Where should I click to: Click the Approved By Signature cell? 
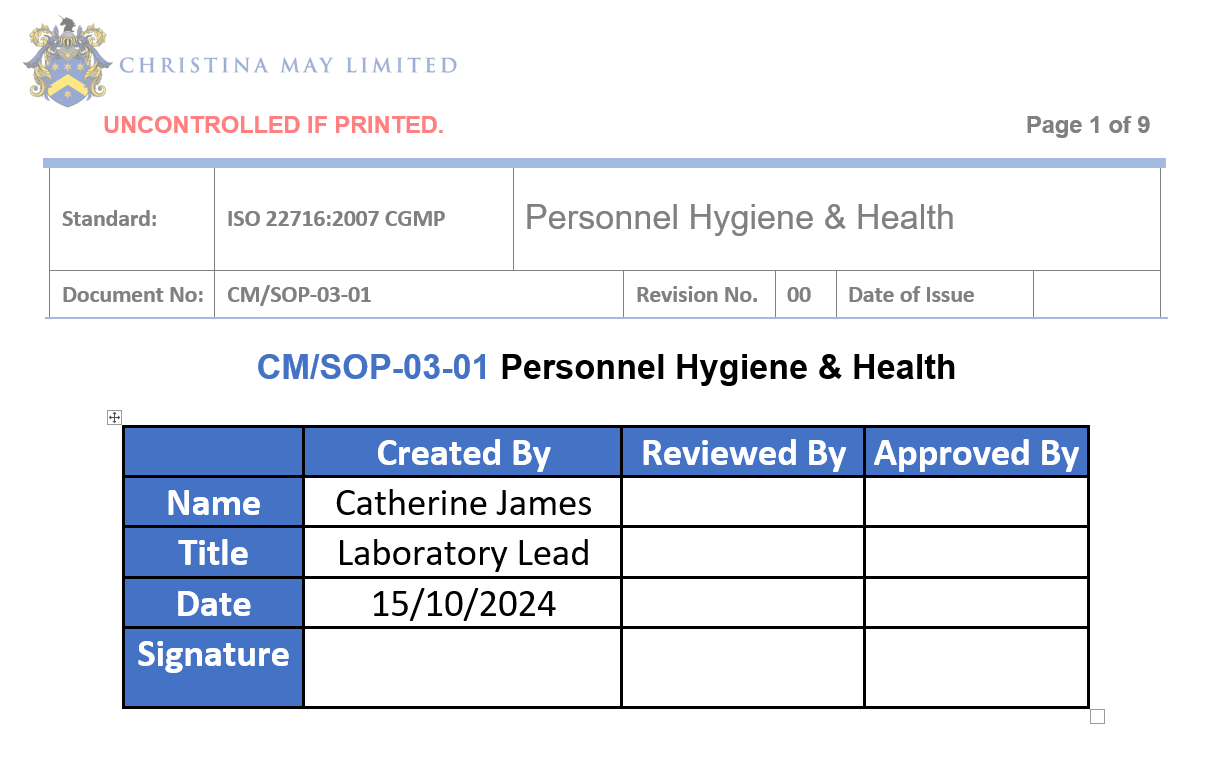[x=976, y=667]
